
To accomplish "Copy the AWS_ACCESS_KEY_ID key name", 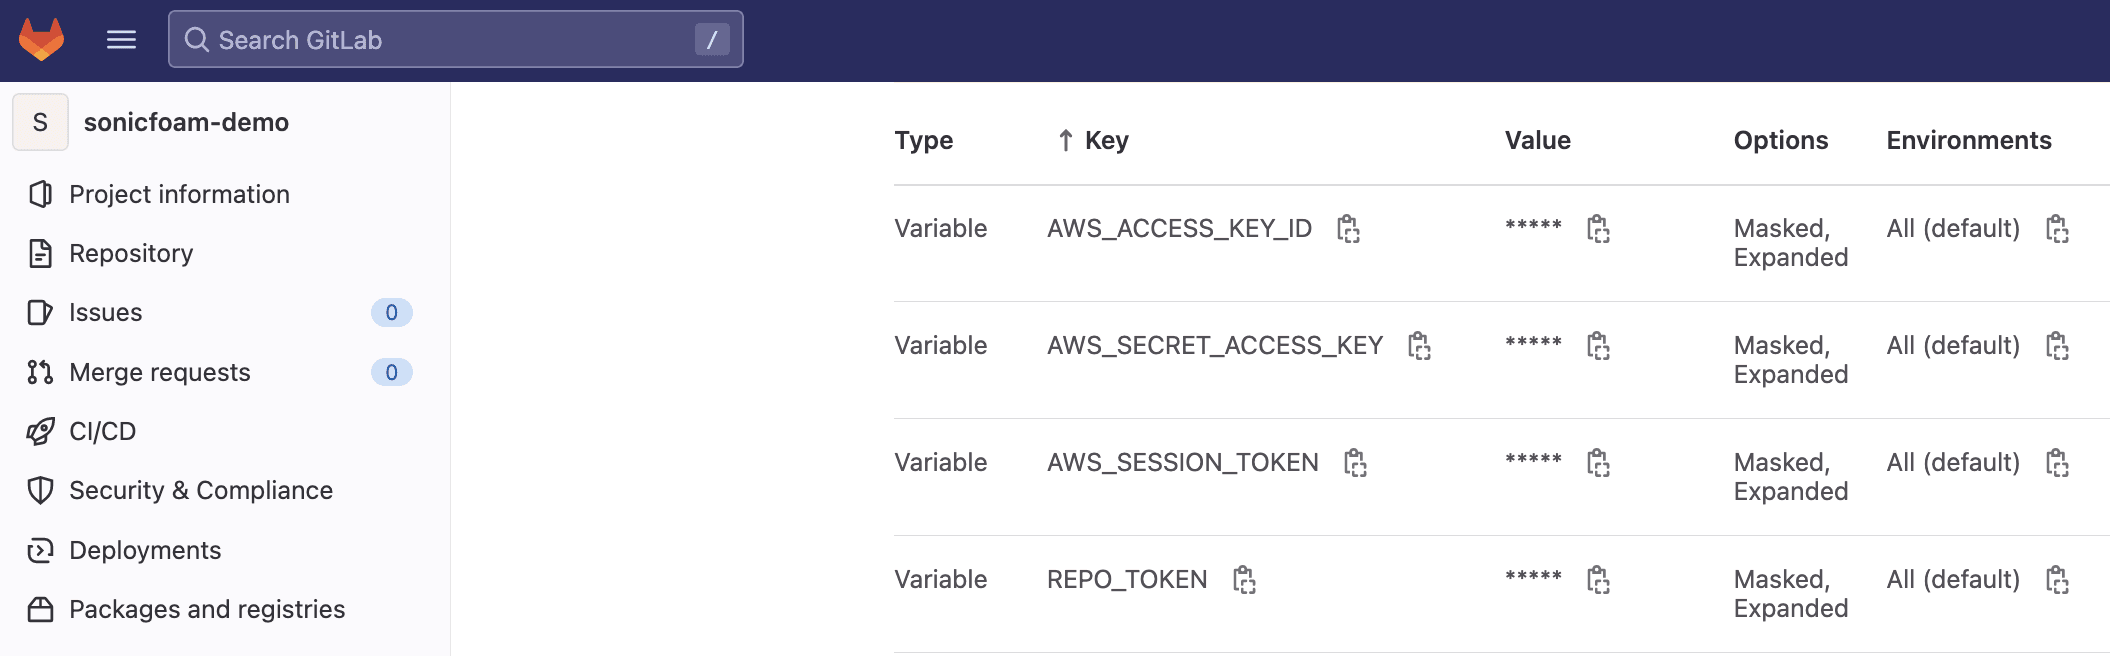I will point(1348,229).
